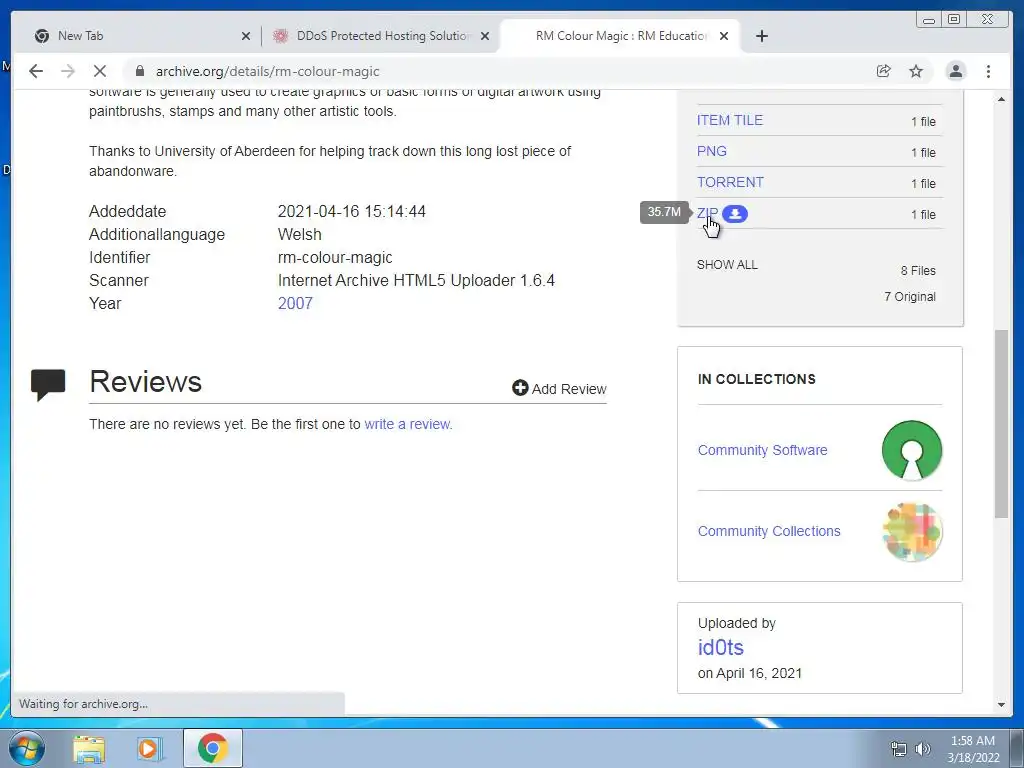Open the volume speaker tray icon

point(923,749)
